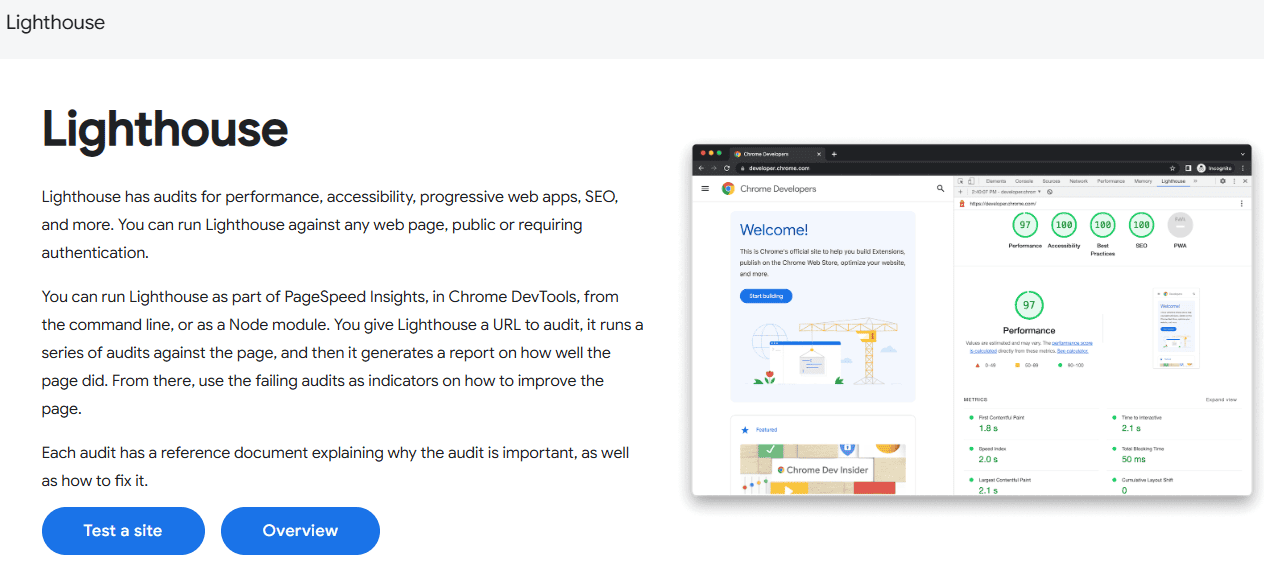Switch to the Lighthouse tab in DevTools
This screenshot has height=568, width=1264.
pyautogui.click(x=1173, y=181)
